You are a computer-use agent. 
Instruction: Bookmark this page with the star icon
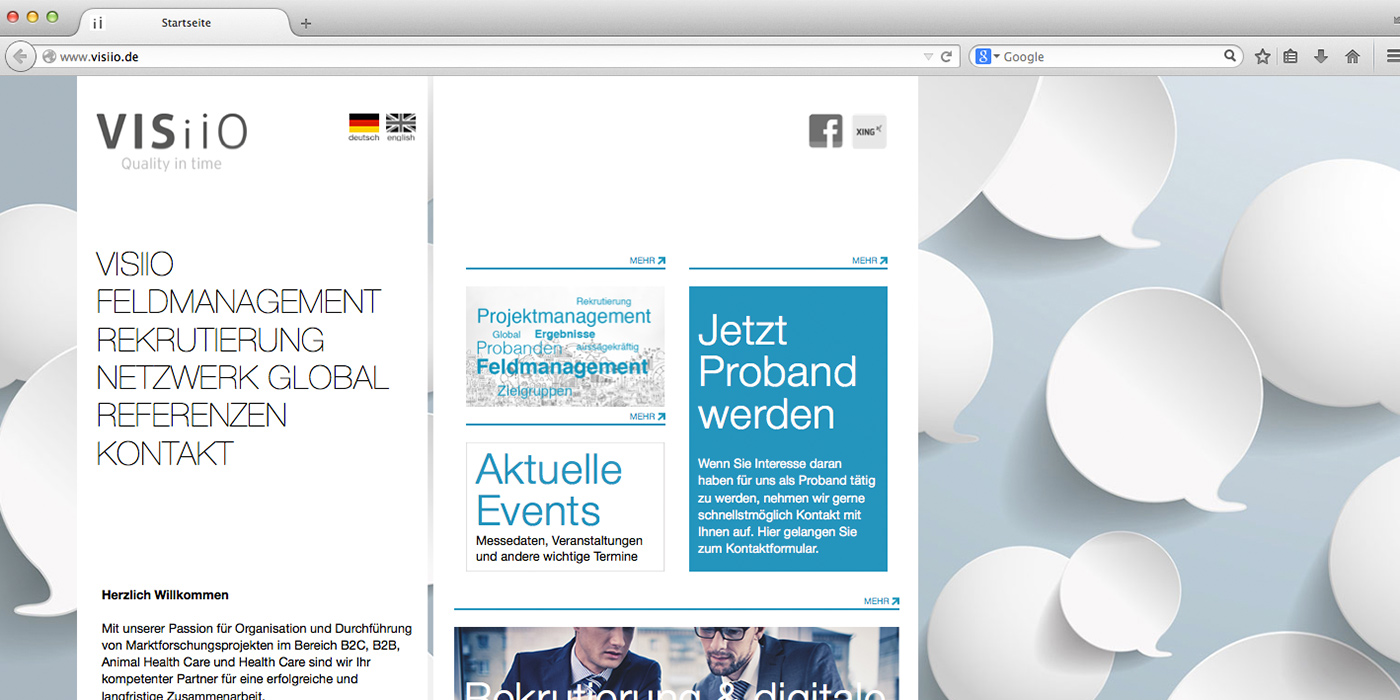(x=1262, y=57)
